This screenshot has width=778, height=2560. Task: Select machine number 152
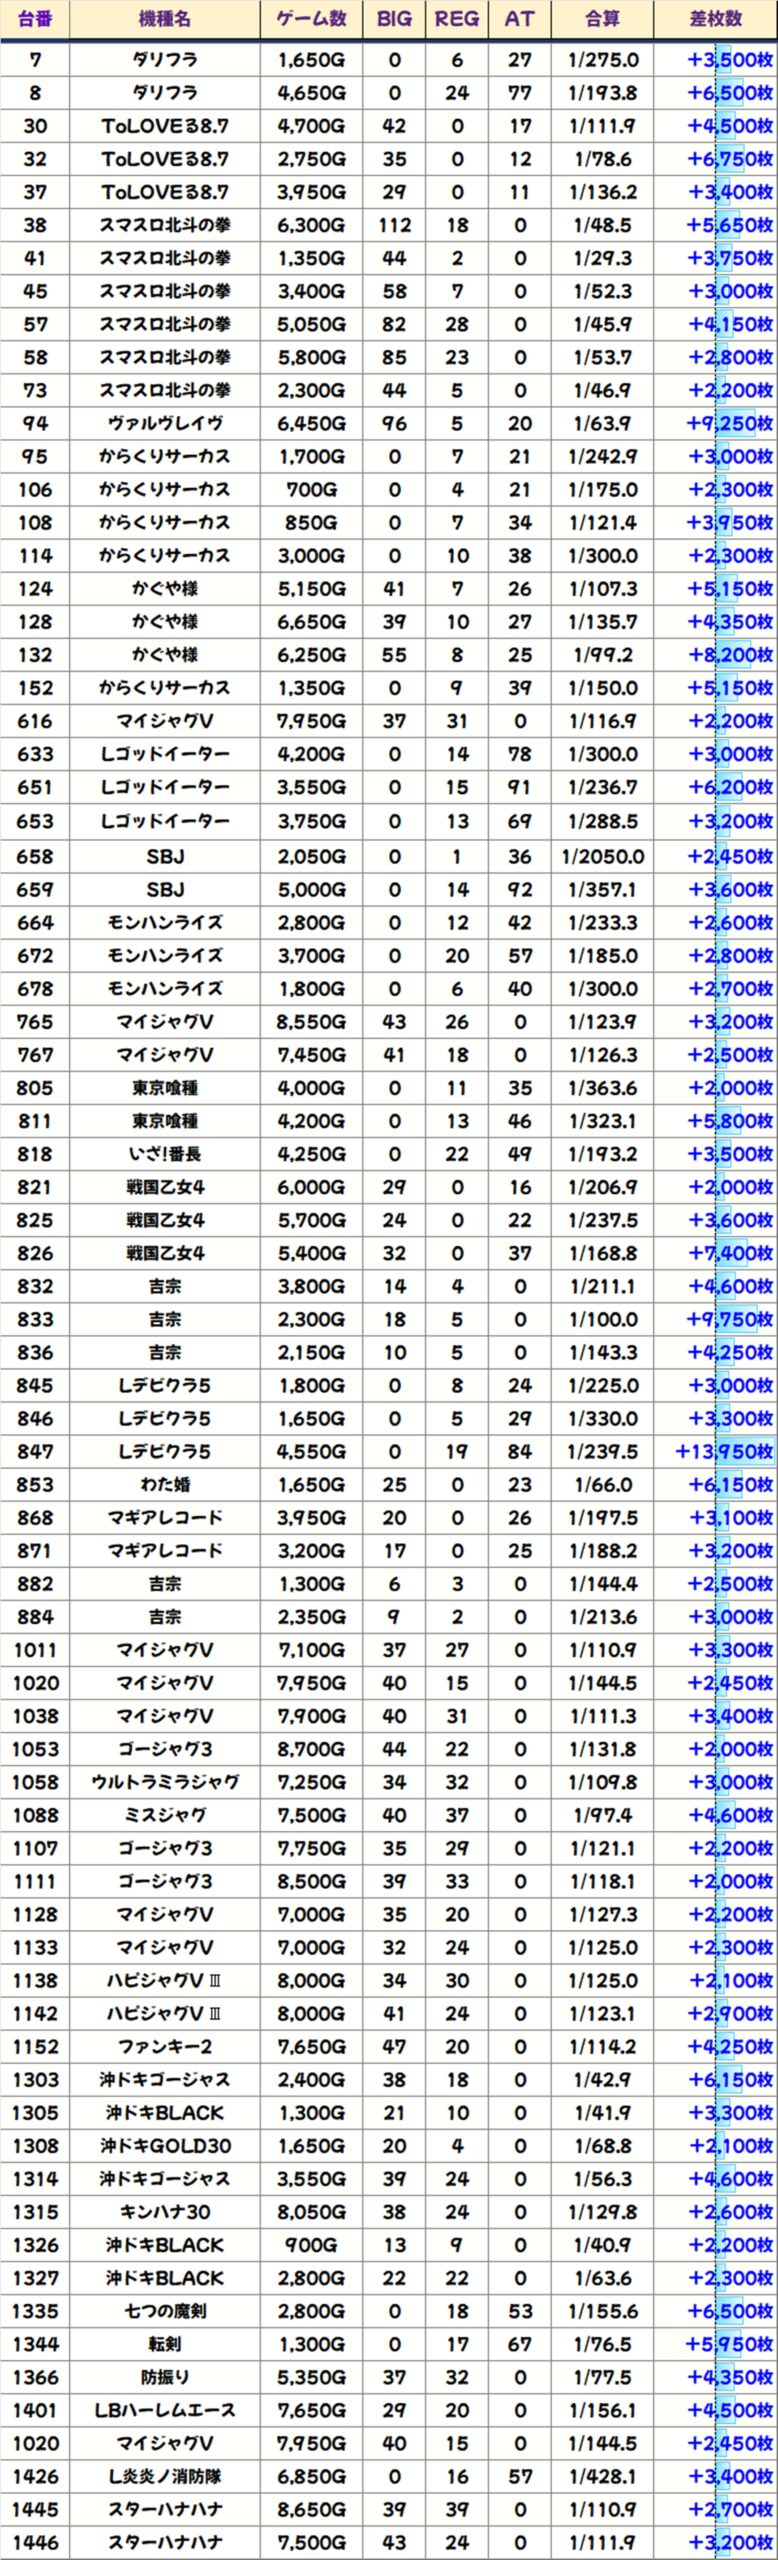click(35, 688)
